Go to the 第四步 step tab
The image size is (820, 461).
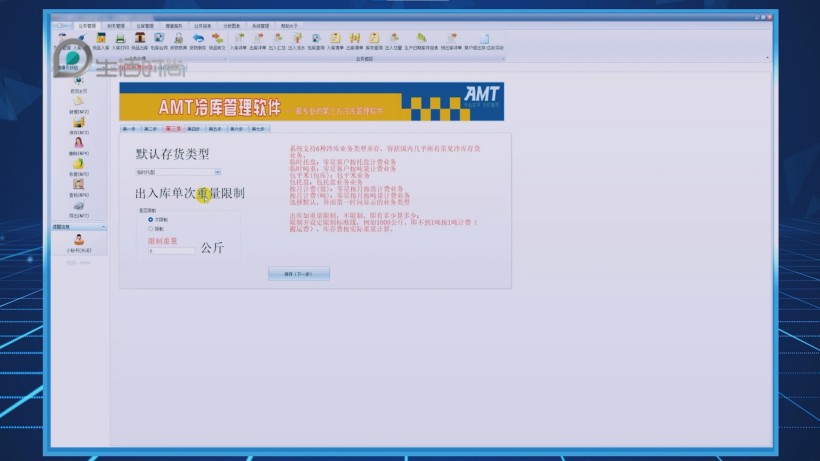point(193,129)
